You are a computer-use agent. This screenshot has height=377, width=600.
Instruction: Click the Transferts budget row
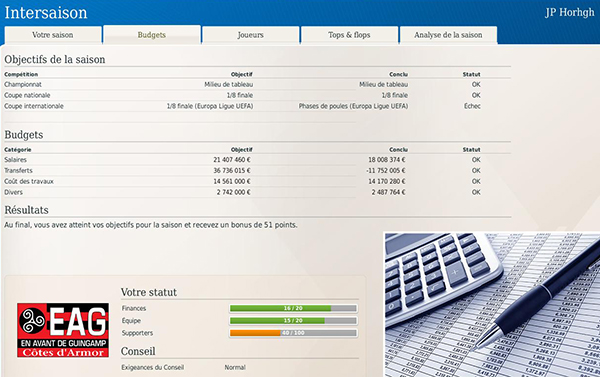(x=257, y=170)
